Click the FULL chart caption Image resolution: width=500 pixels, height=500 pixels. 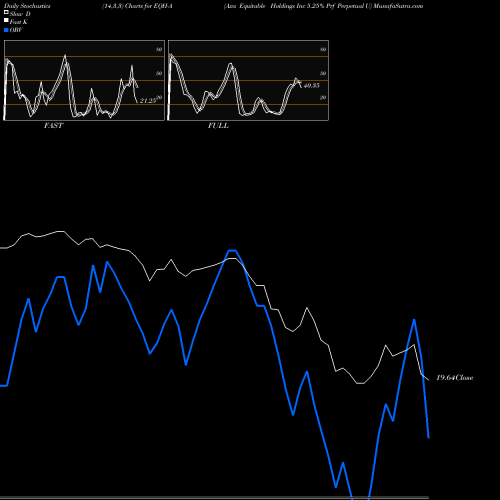[x=218, y=126]
